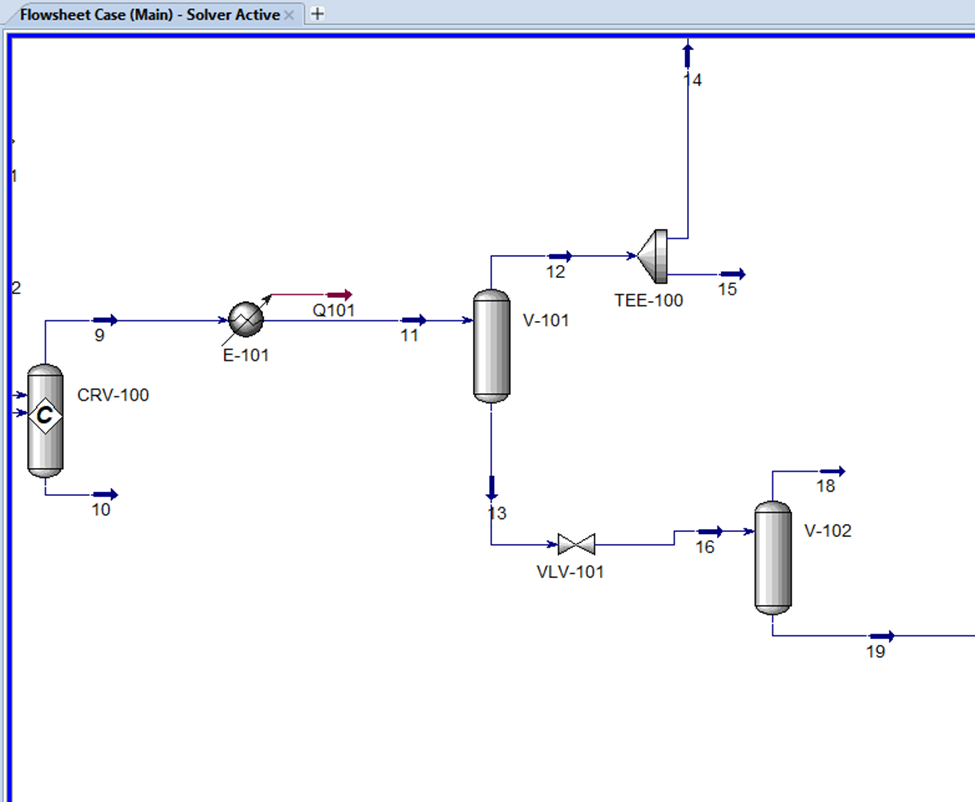Click stream 19 arrow
Viewport: 975px width, 802px height.
click(882, 636)
